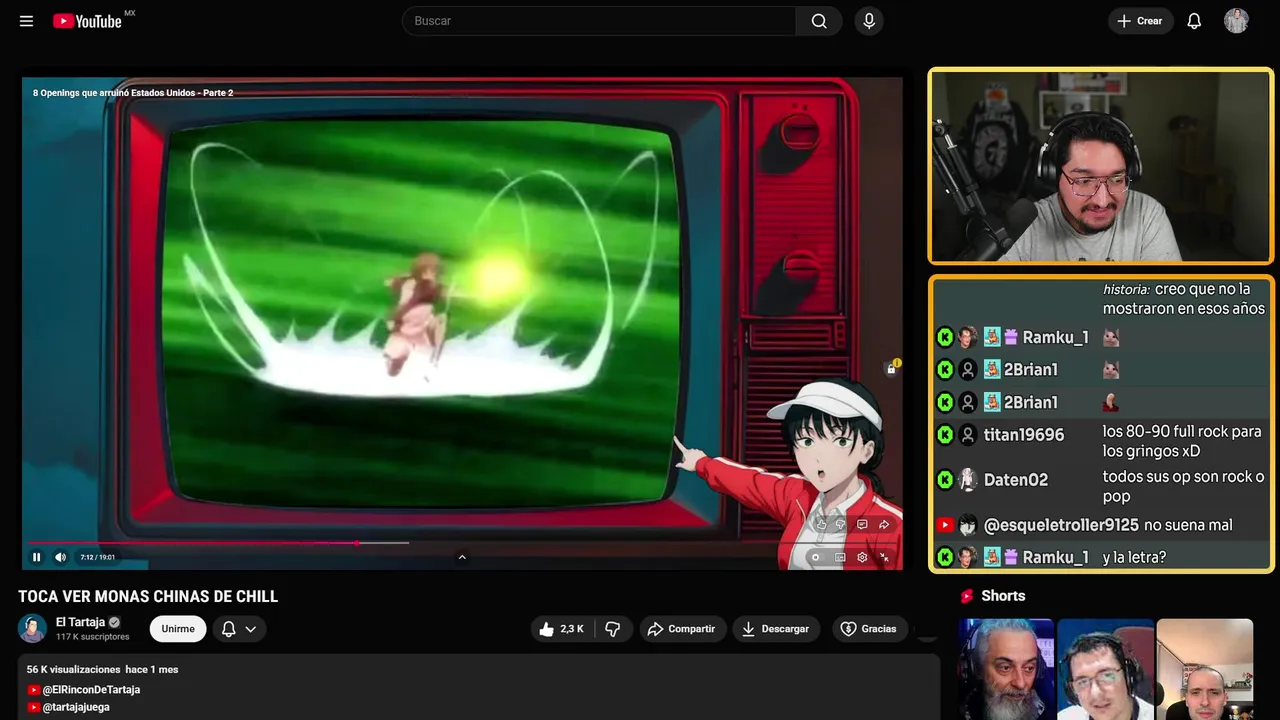This screenshot has height=720, width=1280.
Task: Click username @esqueletroller9125 in chat
Action: click(1061, 525)
